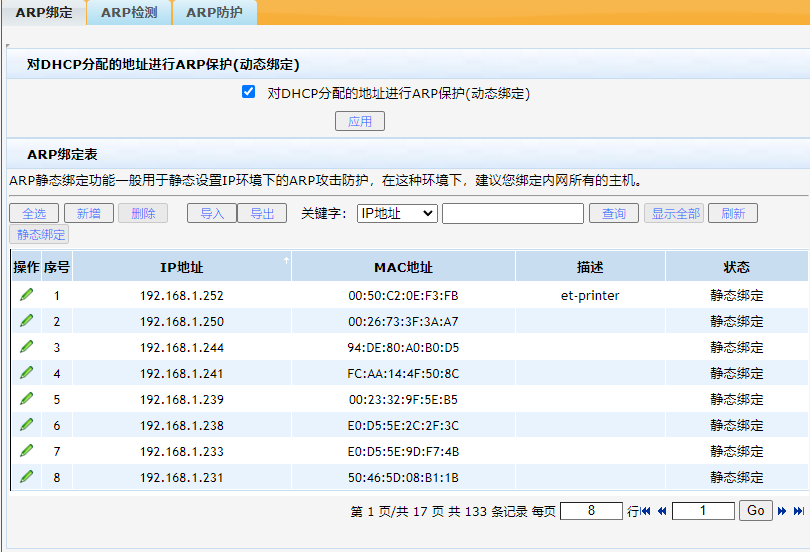Click 新增 to add a binding
810x552 pixels.
[89, 213]
